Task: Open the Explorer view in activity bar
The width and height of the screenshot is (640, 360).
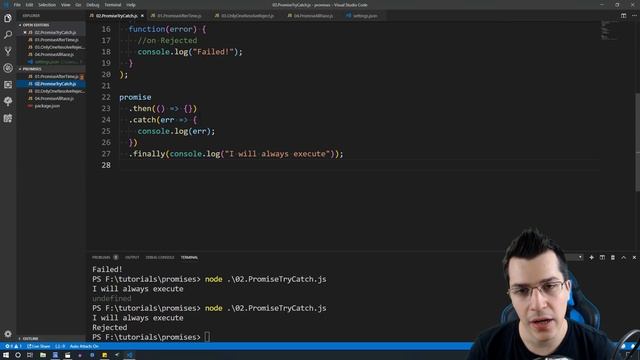Action: click(x=8, y=18)
